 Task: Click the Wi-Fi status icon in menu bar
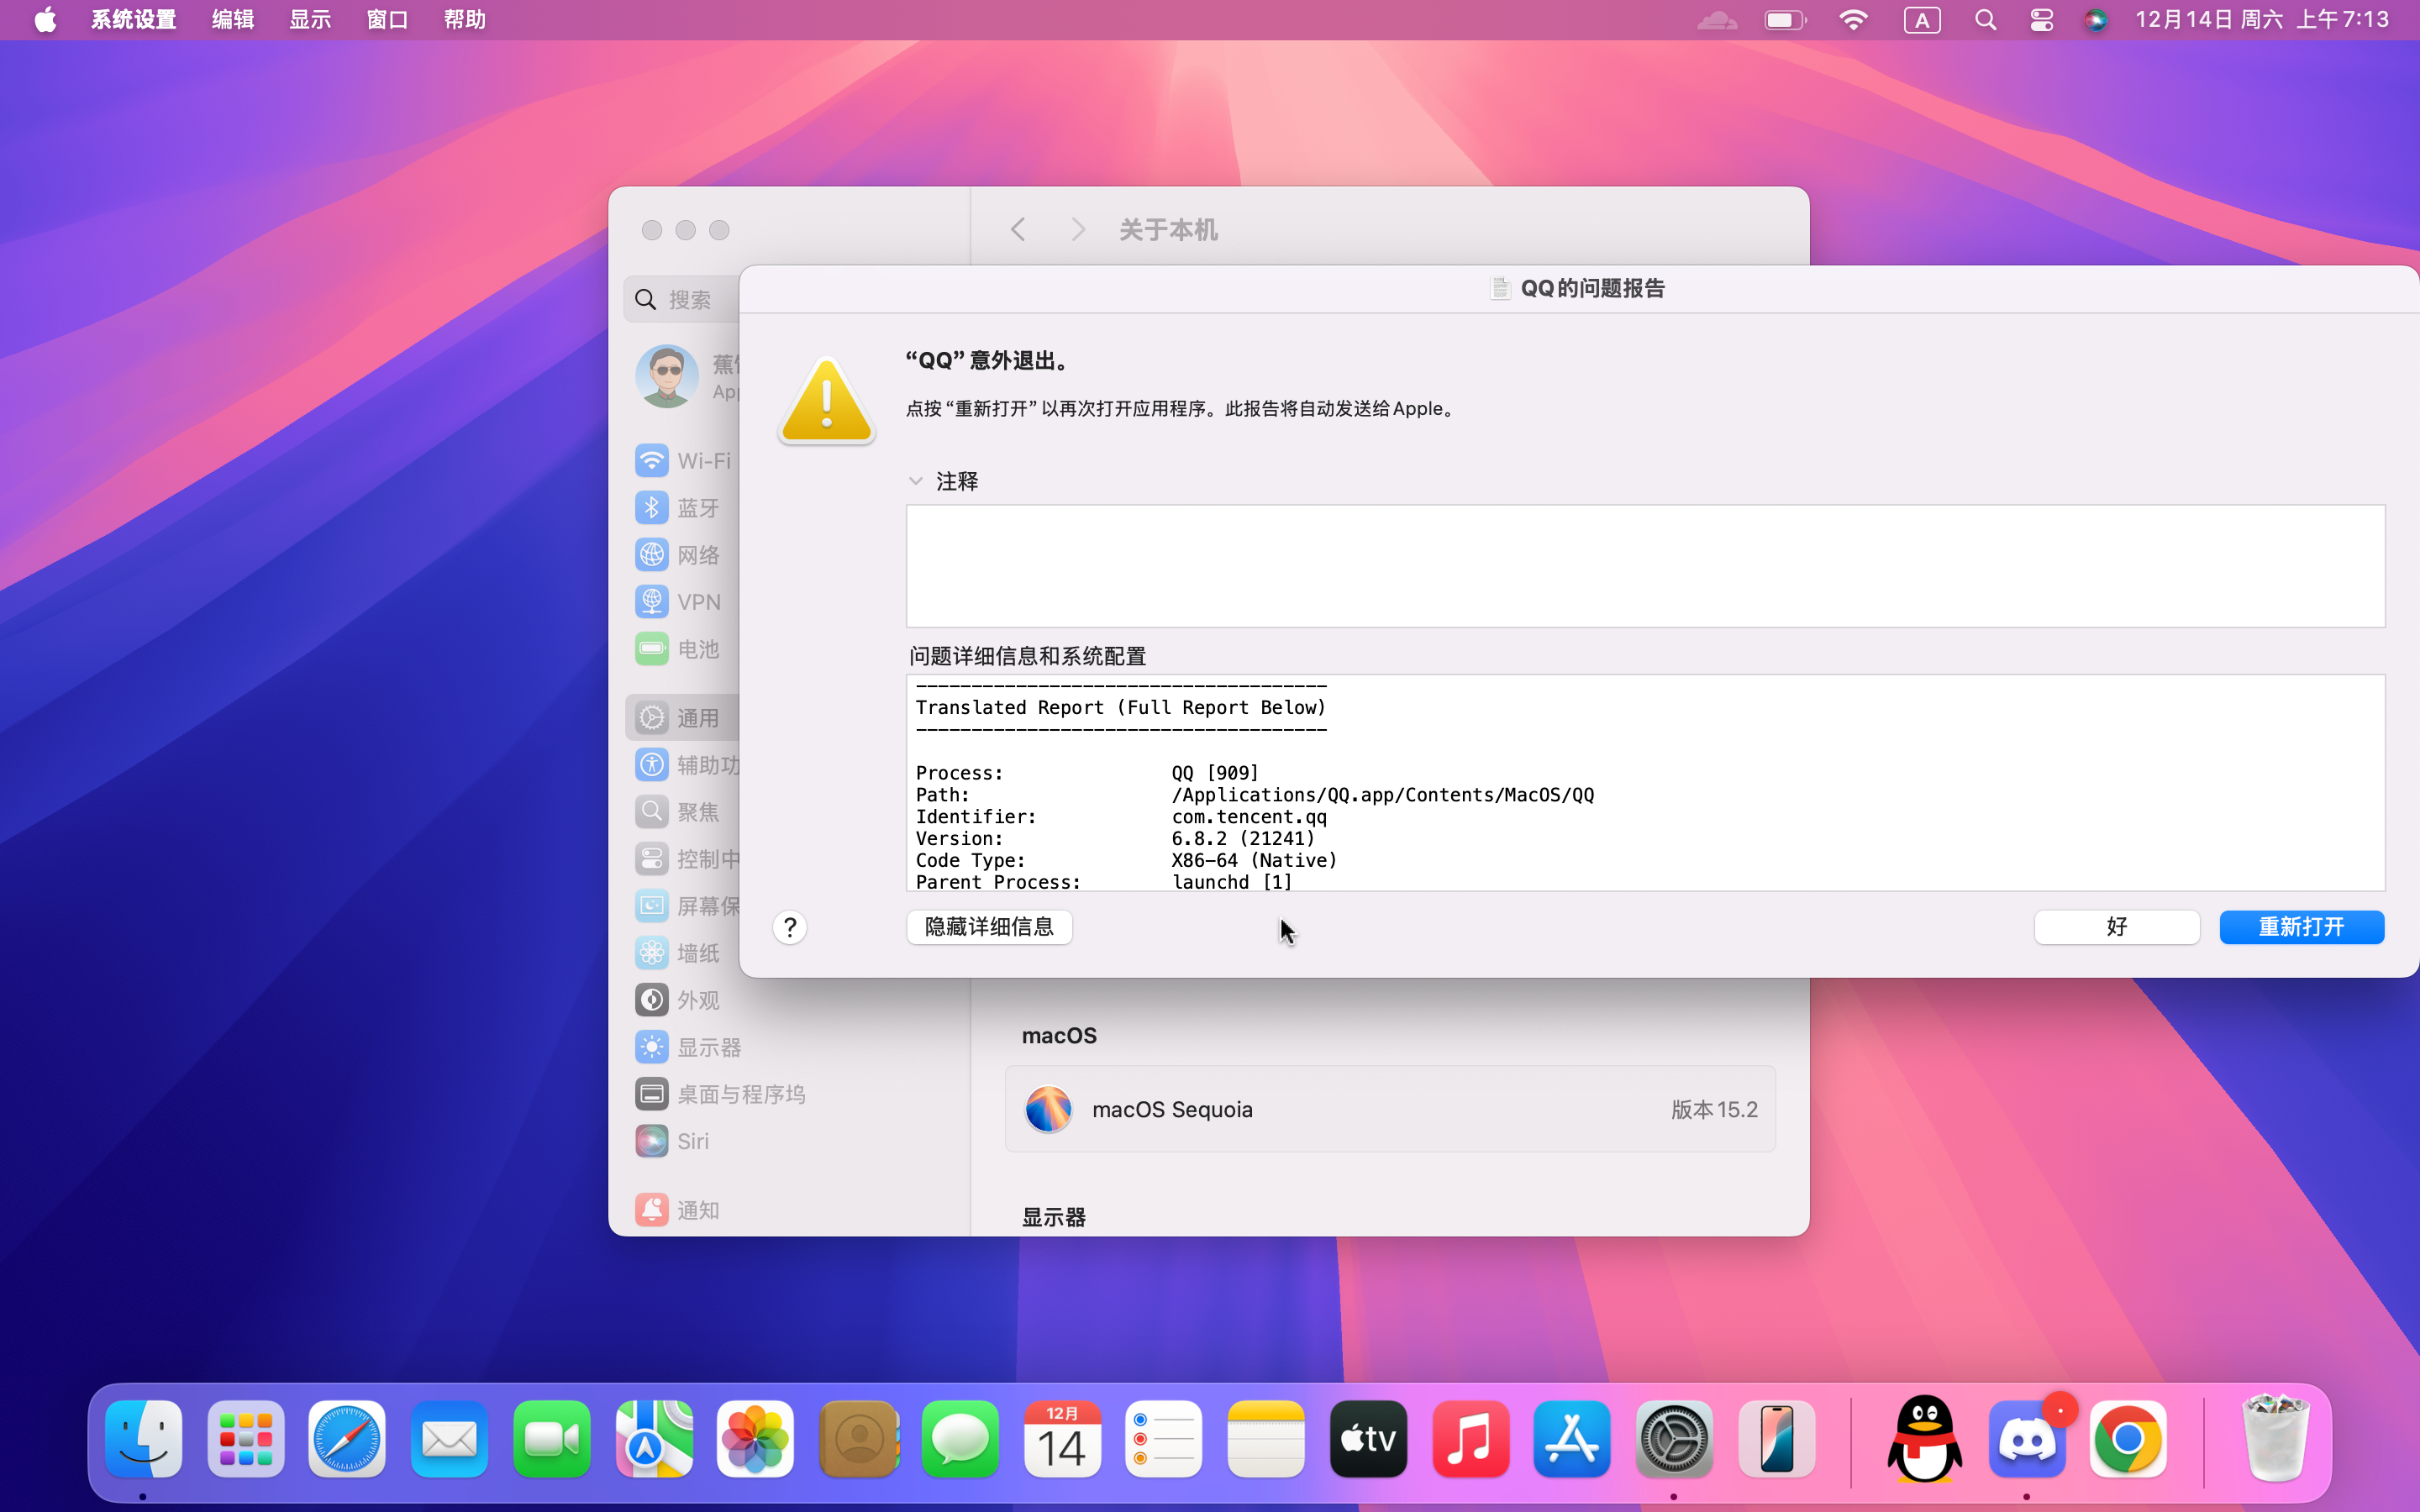tap(1853, 20)
